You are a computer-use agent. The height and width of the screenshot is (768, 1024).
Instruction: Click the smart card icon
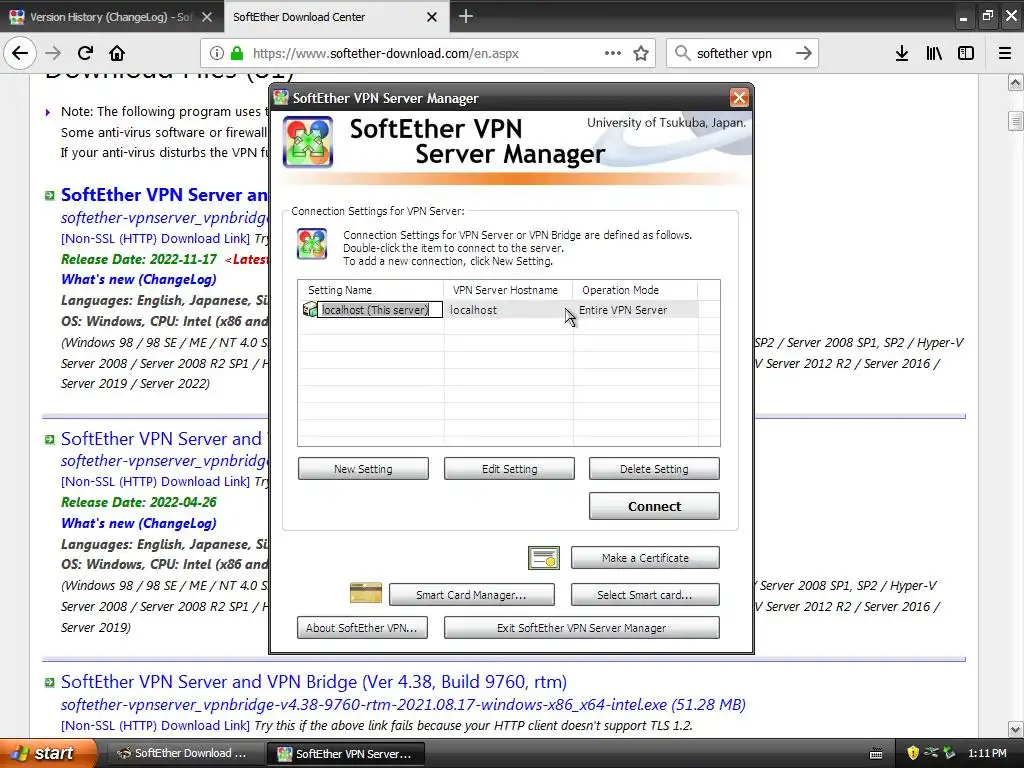coord(366,593)
